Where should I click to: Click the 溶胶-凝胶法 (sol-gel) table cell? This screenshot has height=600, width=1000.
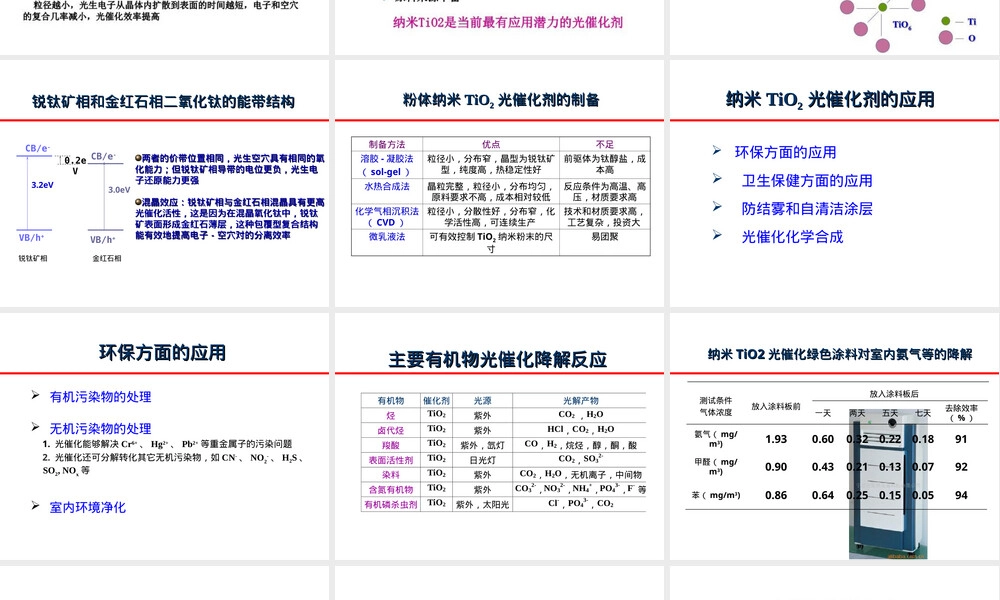tap(386, 165)
